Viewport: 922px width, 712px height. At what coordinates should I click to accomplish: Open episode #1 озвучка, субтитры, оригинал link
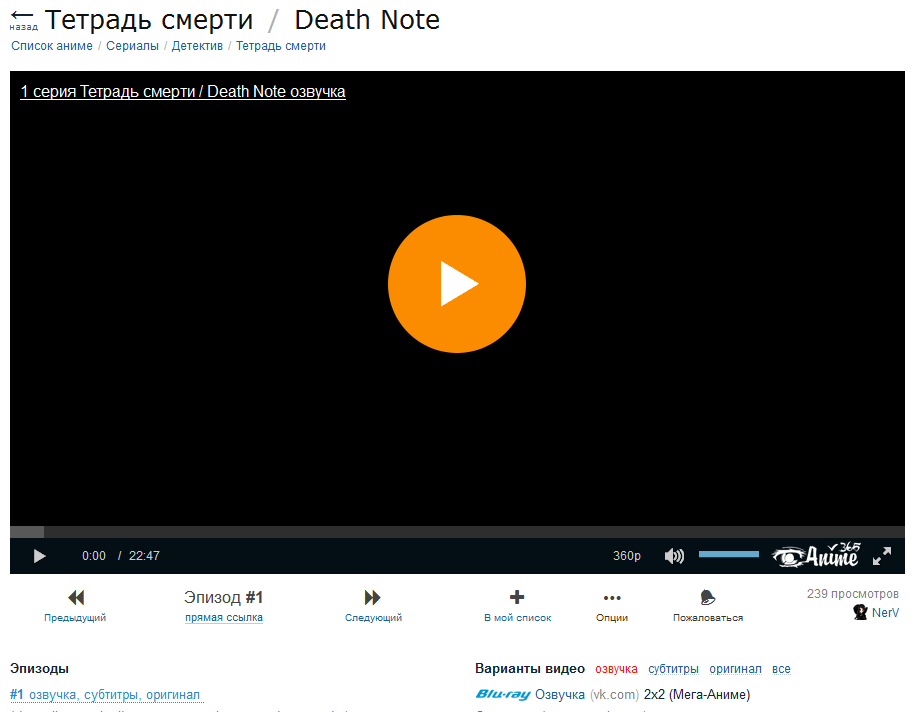coord(106,695)
